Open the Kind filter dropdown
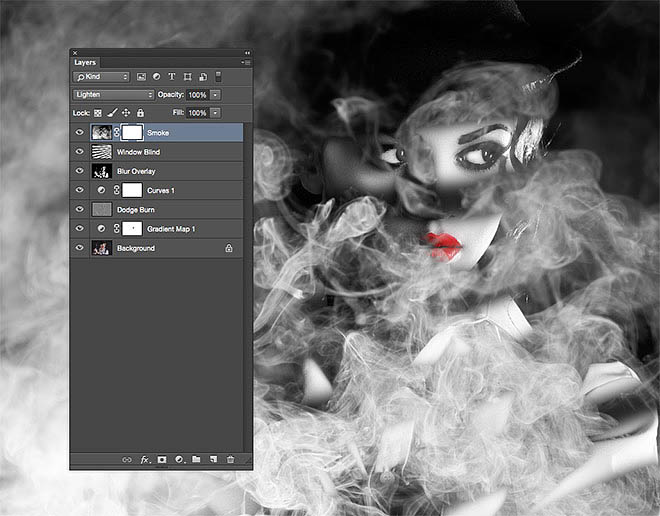The image size is (660, 516). pos(101,77)
